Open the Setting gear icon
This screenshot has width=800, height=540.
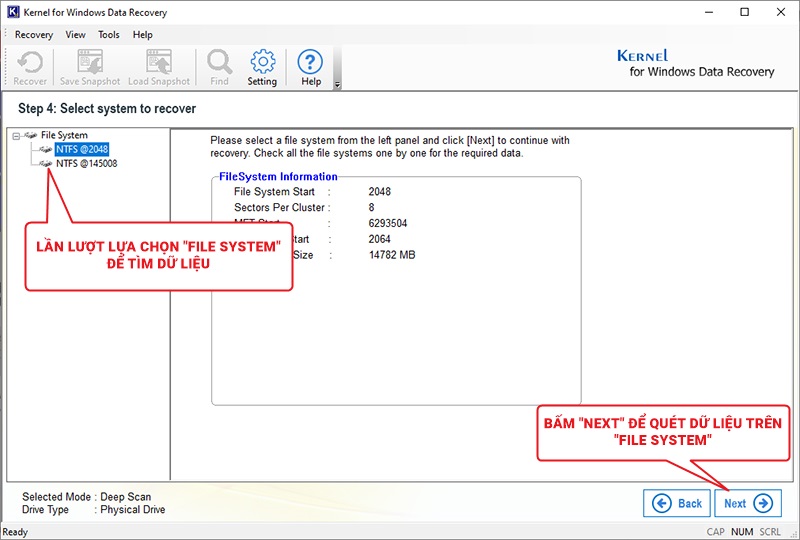pyautogui.click(x=262, y=67)
